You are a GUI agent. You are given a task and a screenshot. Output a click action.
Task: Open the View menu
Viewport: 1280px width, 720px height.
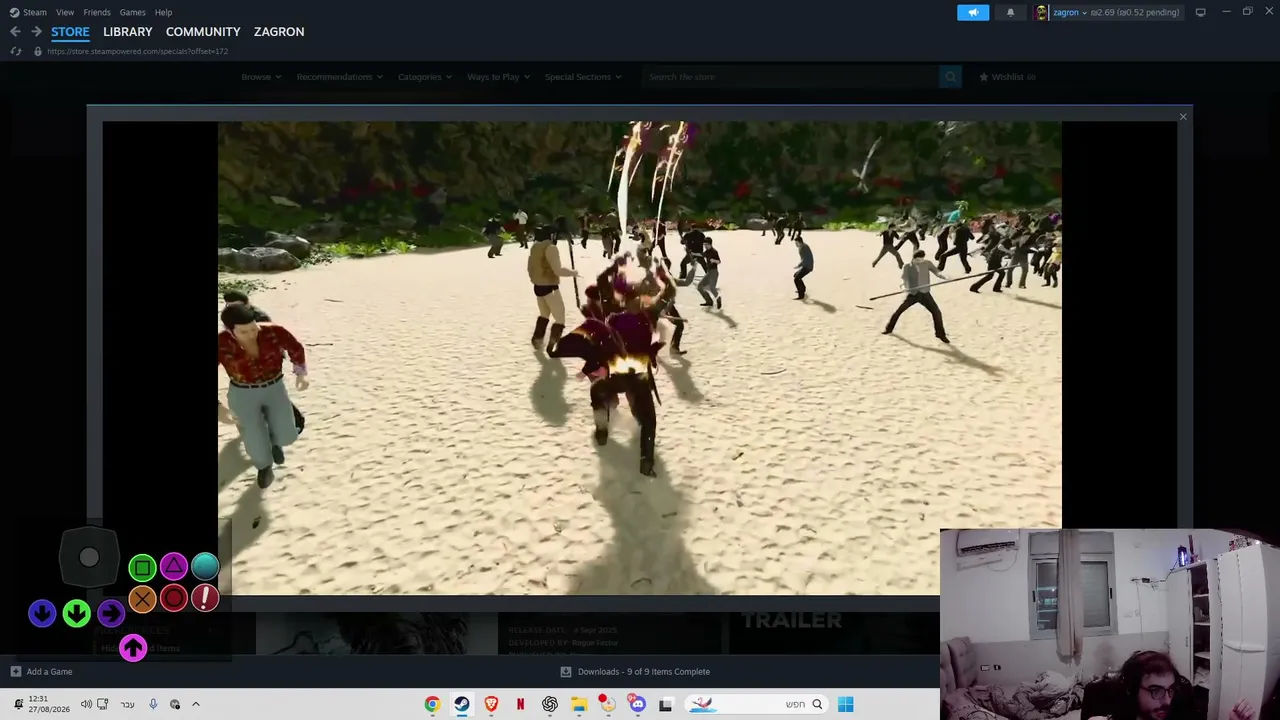click(65, 12)
